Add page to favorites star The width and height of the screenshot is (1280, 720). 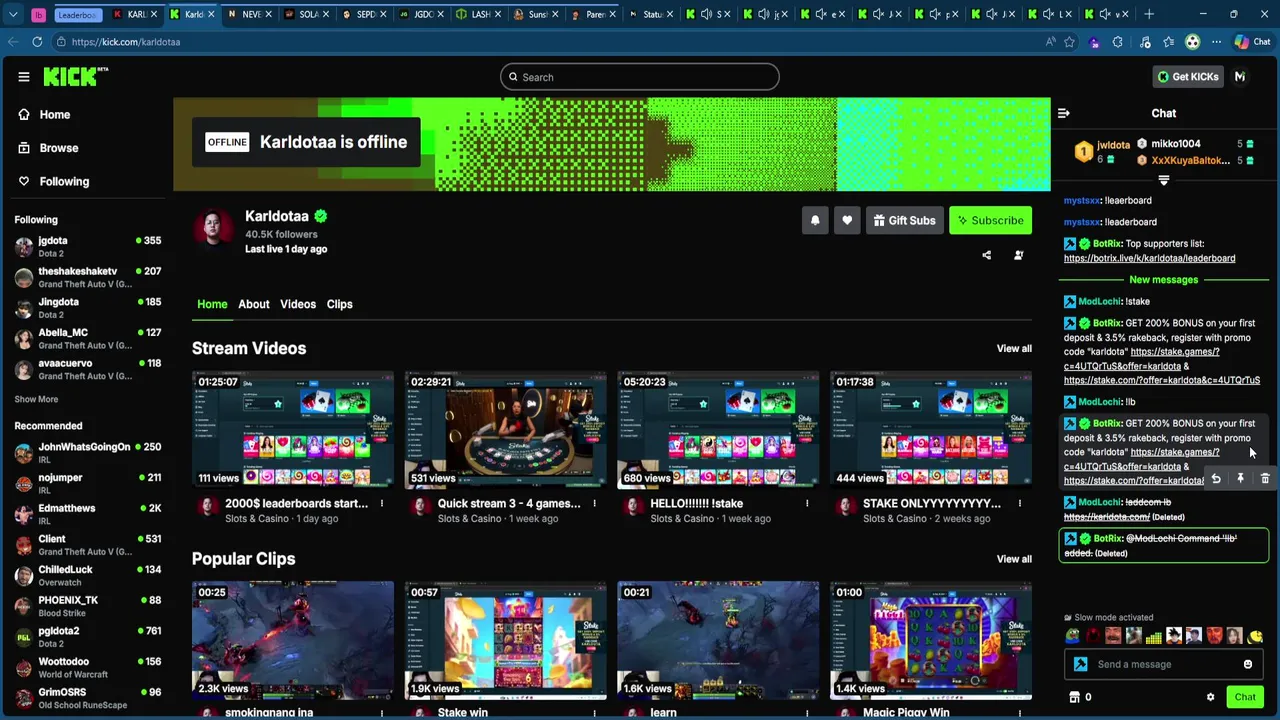coord(1069,42)
